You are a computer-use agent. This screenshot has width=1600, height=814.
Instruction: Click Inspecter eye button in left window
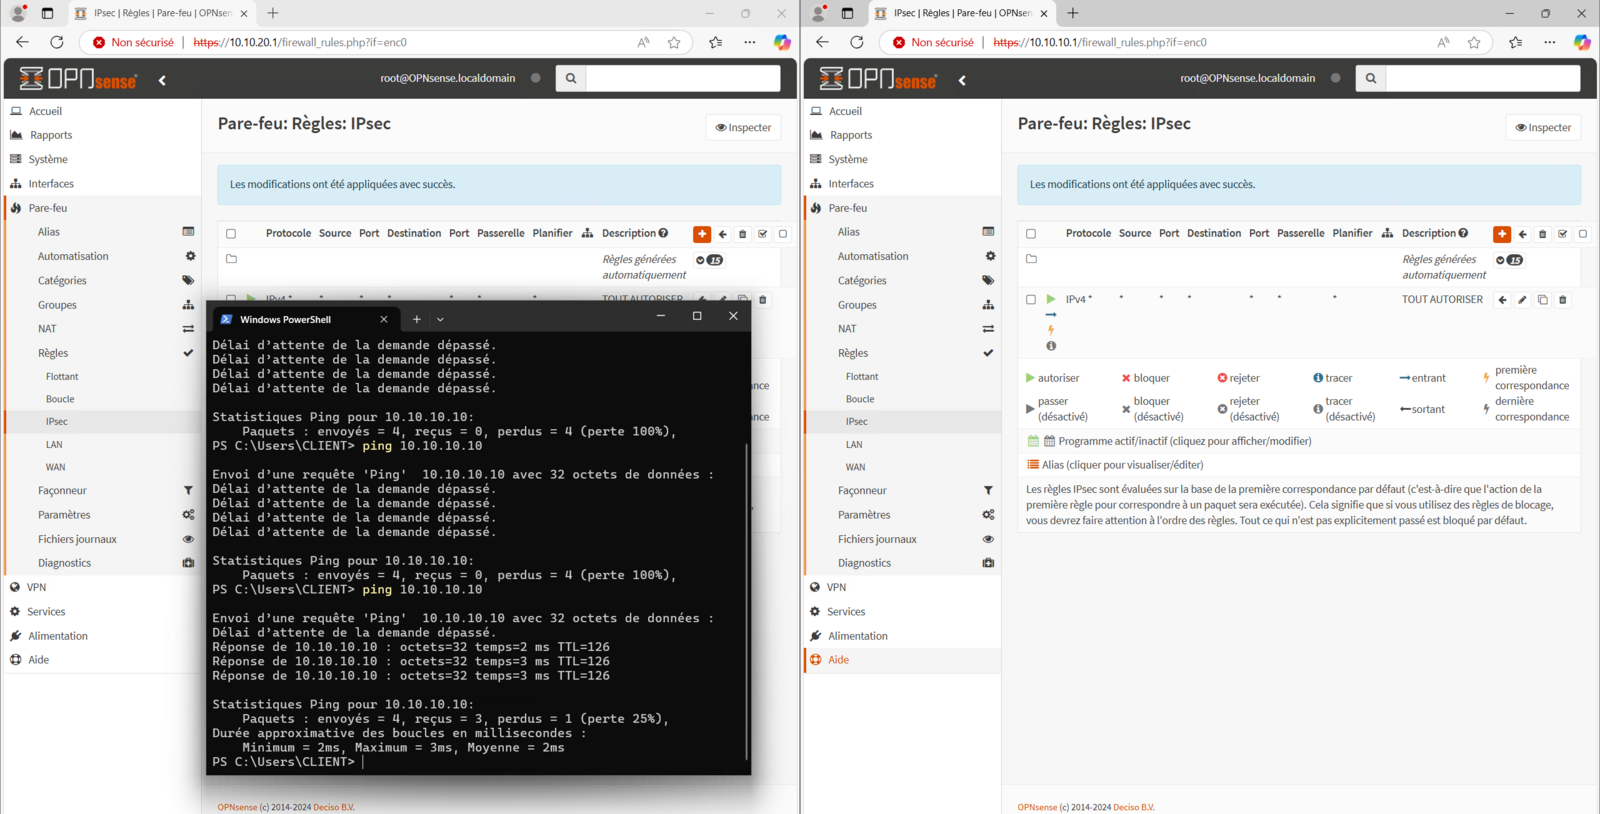743,127
